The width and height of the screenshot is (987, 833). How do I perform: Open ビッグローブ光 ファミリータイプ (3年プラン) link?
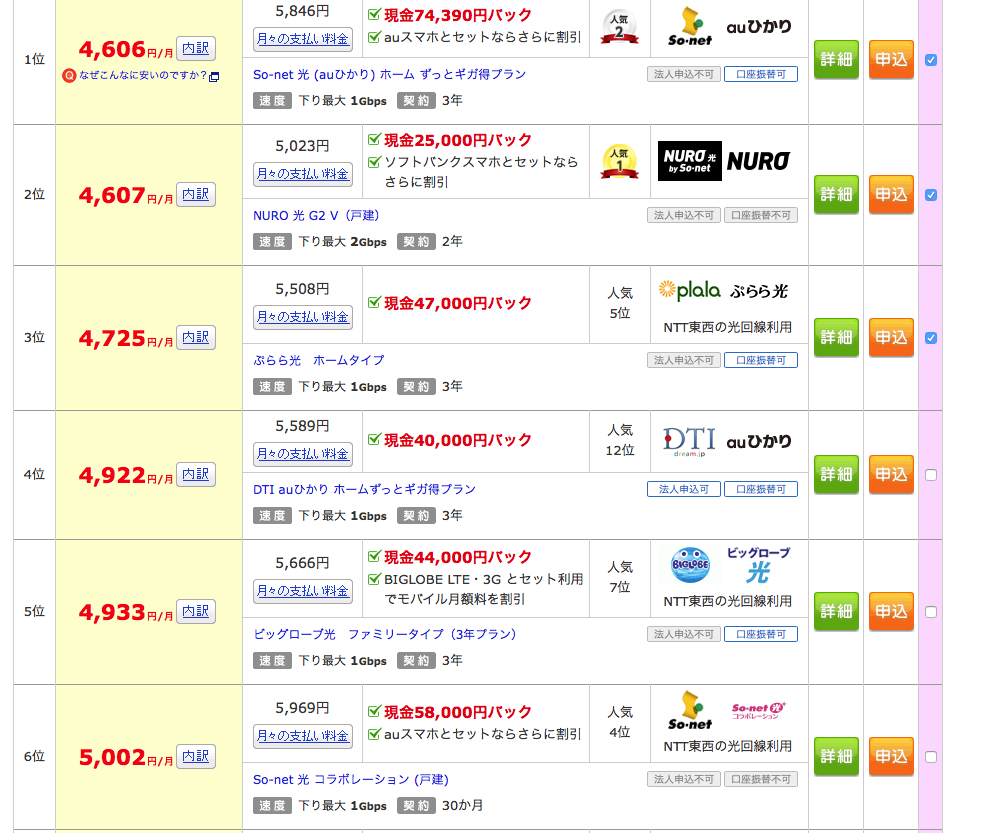[385, 634]
